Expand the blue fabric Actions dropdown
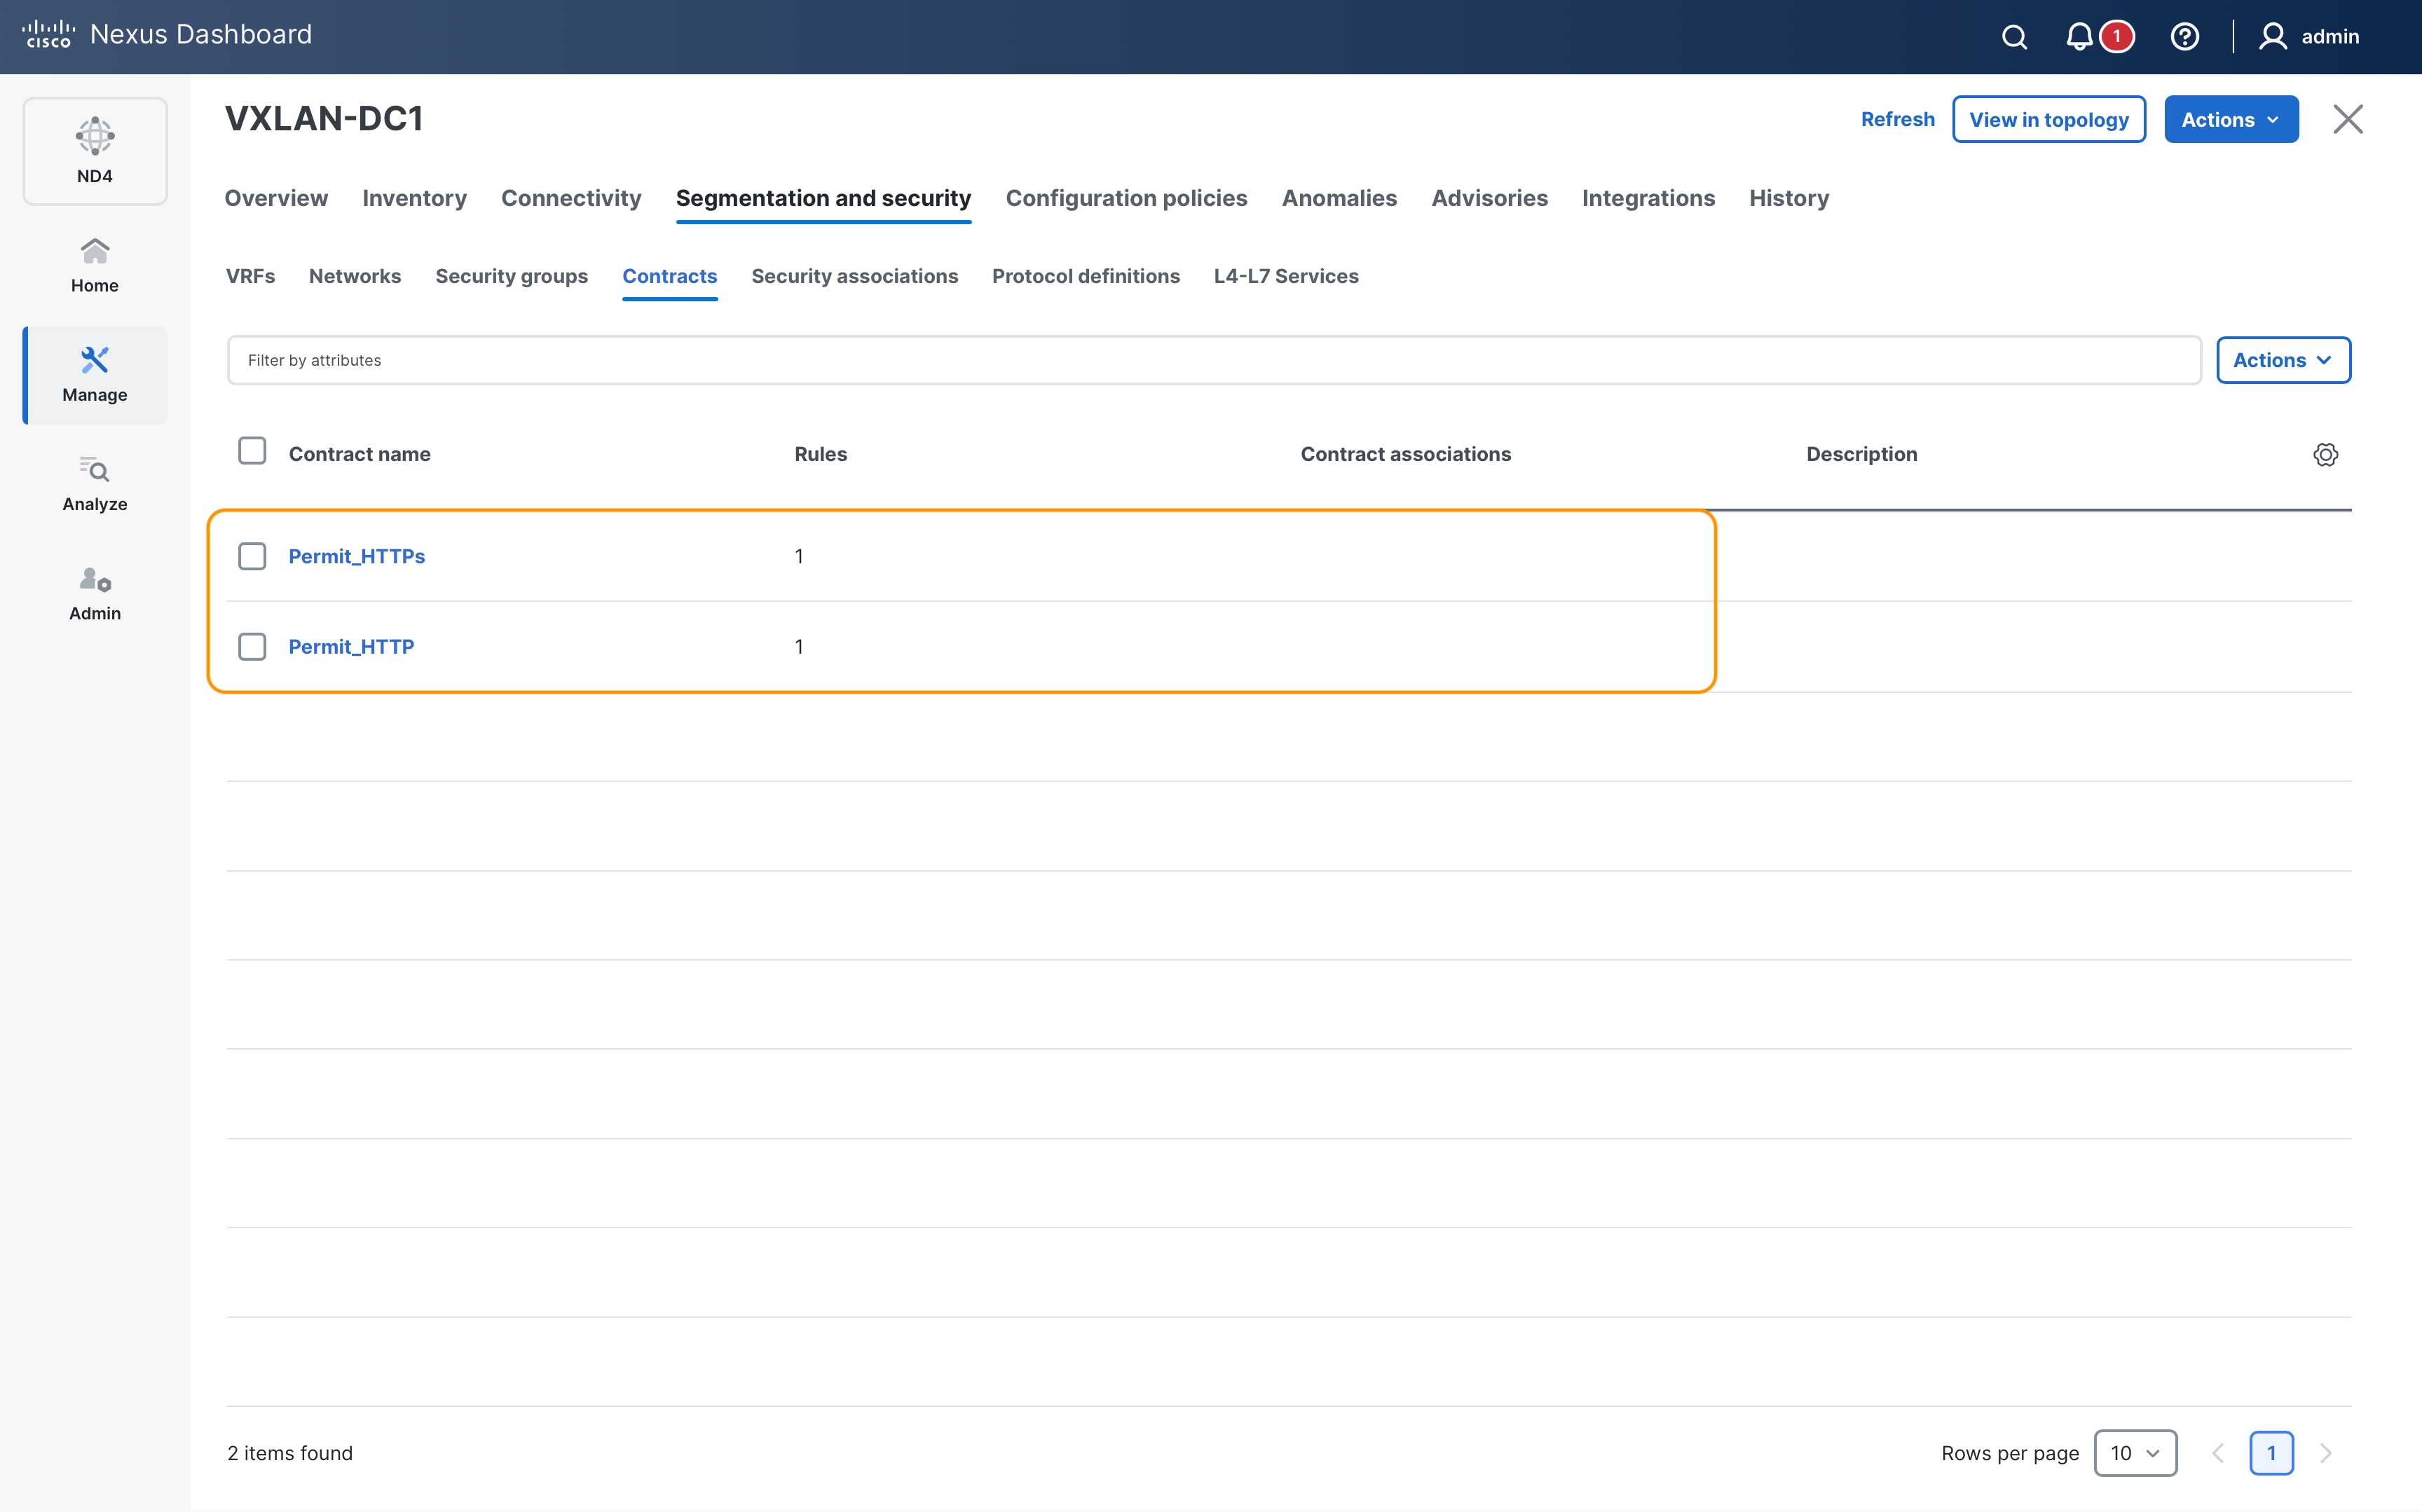Image resolution: width=2422 pixels, height=1512 pixels. 2231,120
